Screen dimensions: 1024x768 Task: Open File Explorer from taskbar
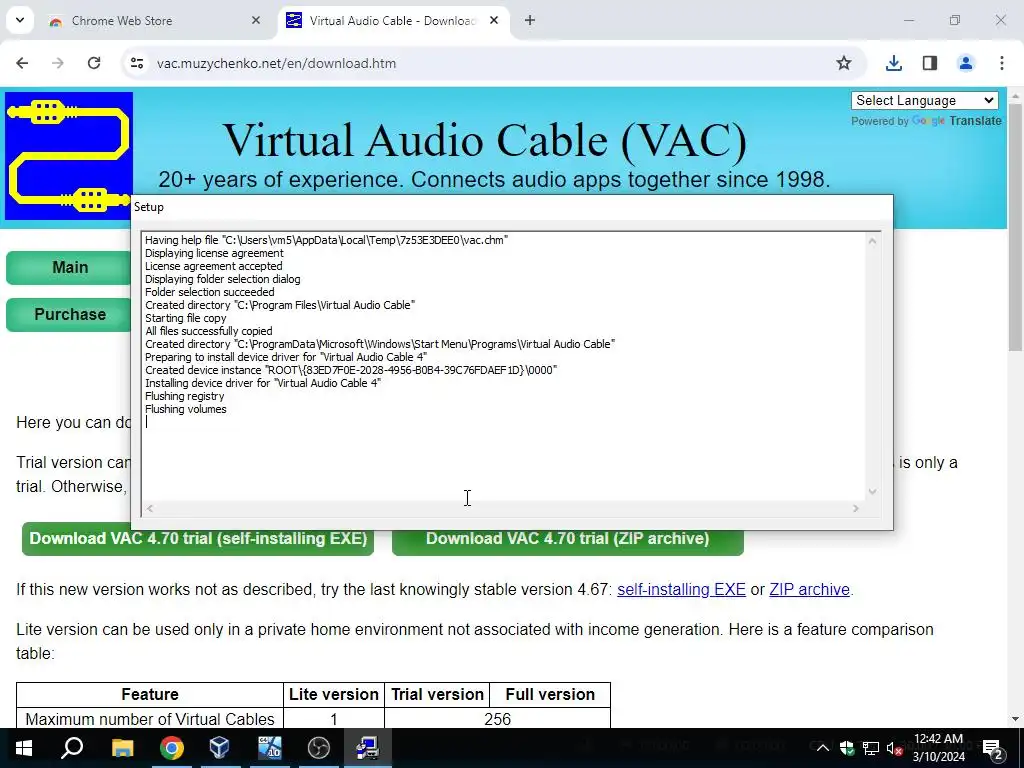(x=122, y=748)
